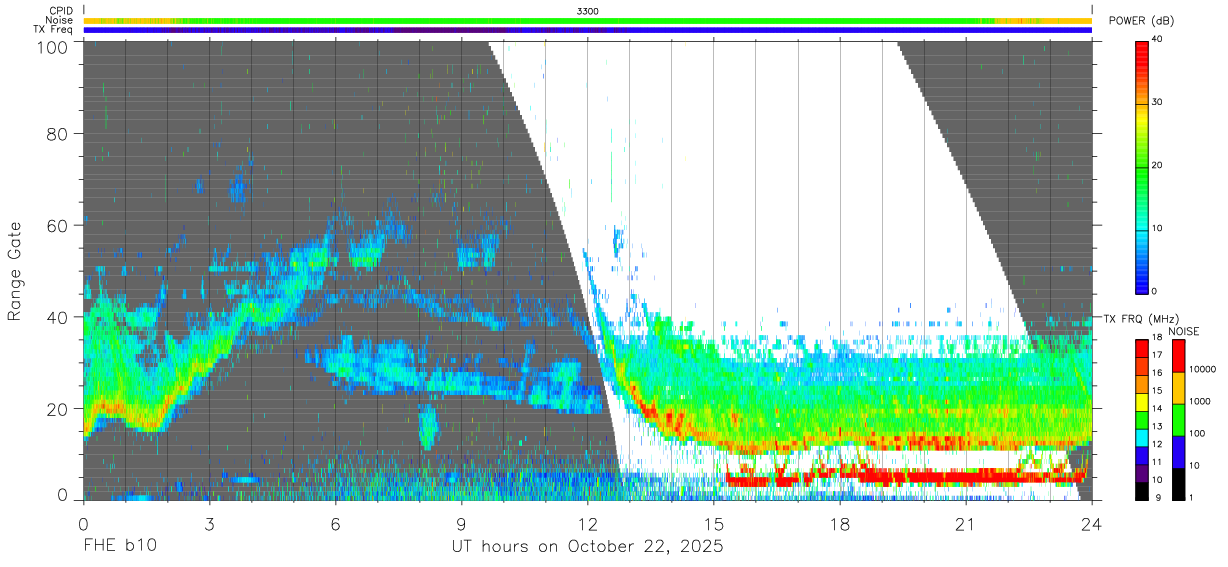Click the 15 tick on TX FRQ scale
This screenshot has height=567, width=1228.
coord(1159,390)
